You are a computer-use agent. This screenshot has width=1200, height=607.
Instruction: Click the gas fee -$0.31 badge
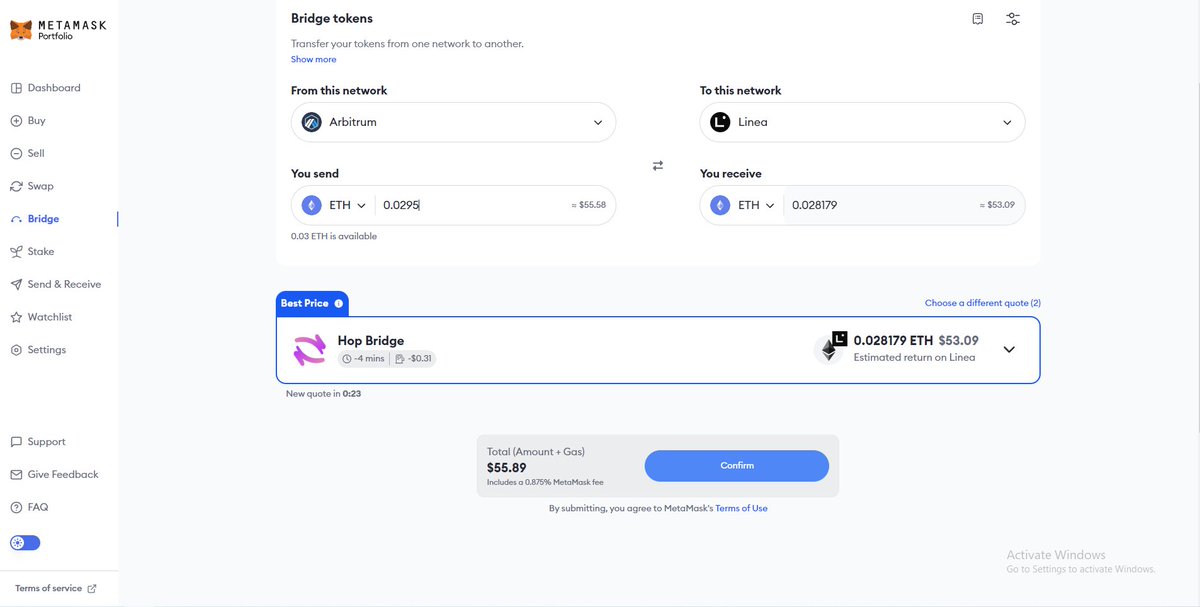(414, 359)
